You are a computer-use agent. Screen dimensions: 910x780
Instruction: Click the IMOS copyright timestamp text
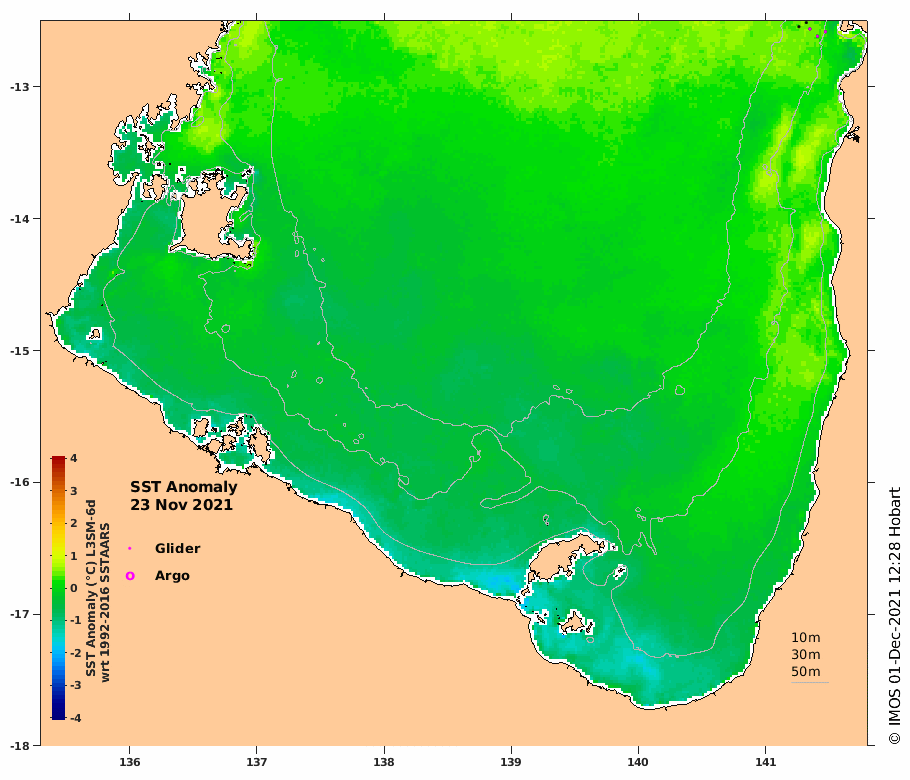coord(894,616)
